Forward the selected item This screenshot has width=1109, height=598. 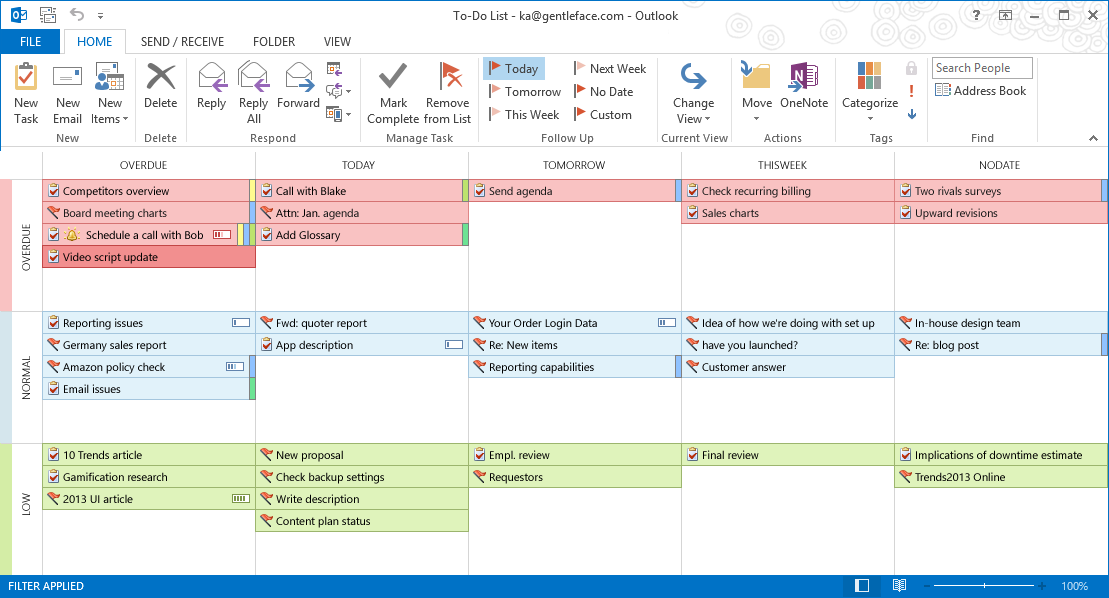(298, 86)
